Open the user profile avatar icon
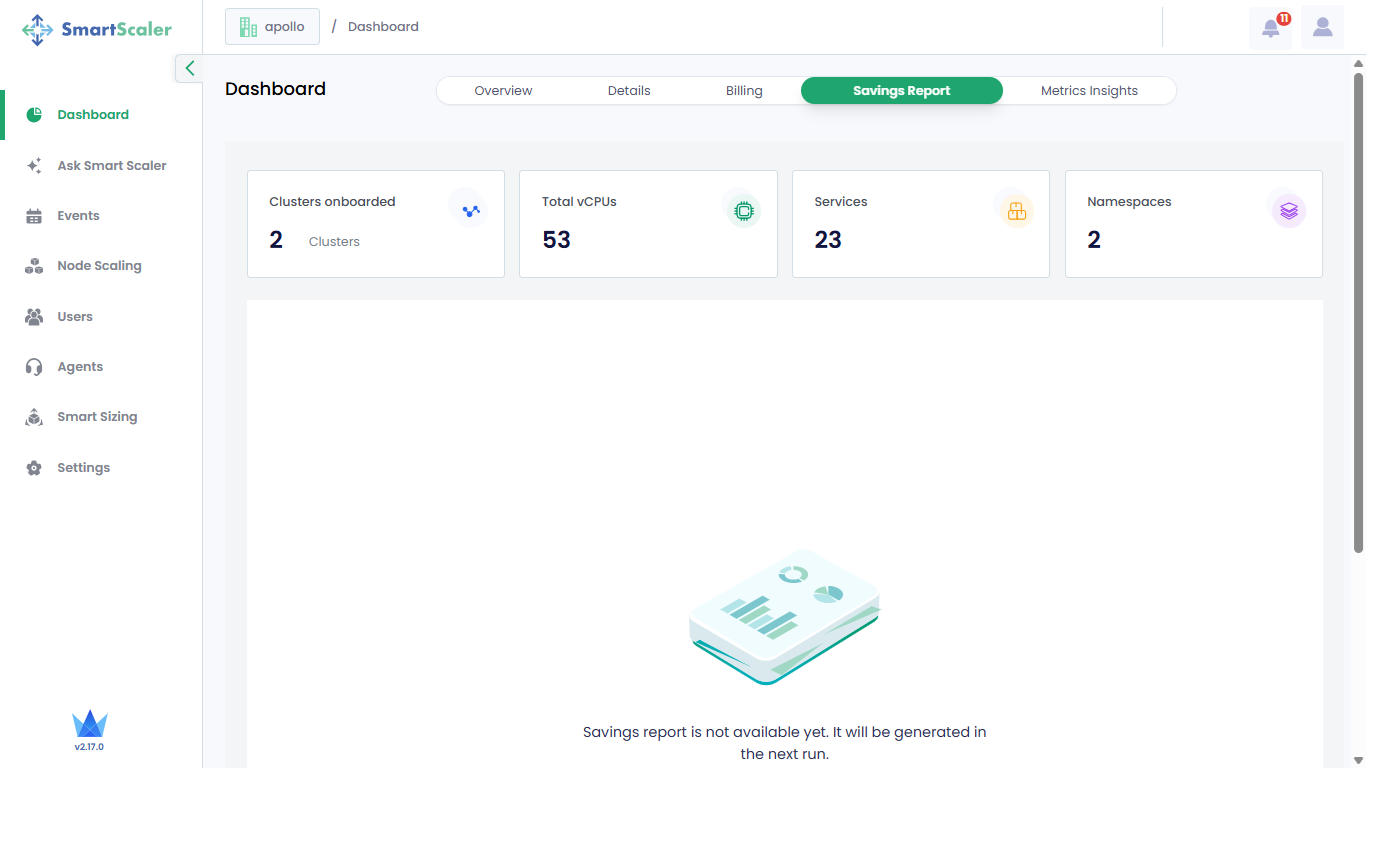The image size is (1381, 854). click(x=1322, y=28)
